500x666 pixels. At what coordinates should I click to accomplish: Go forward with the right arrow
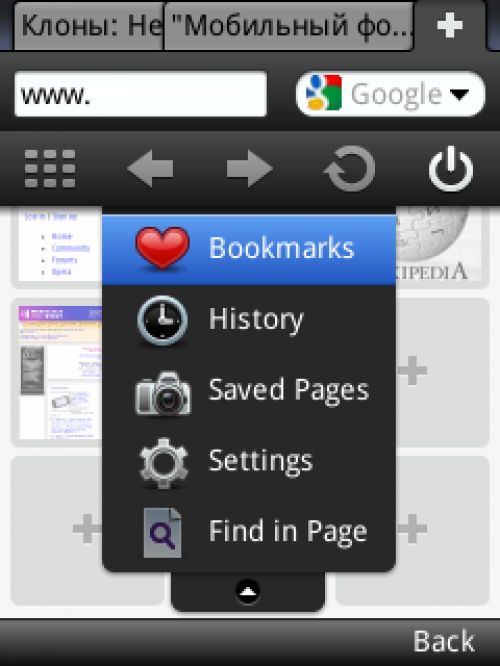[x=250, y=169]
